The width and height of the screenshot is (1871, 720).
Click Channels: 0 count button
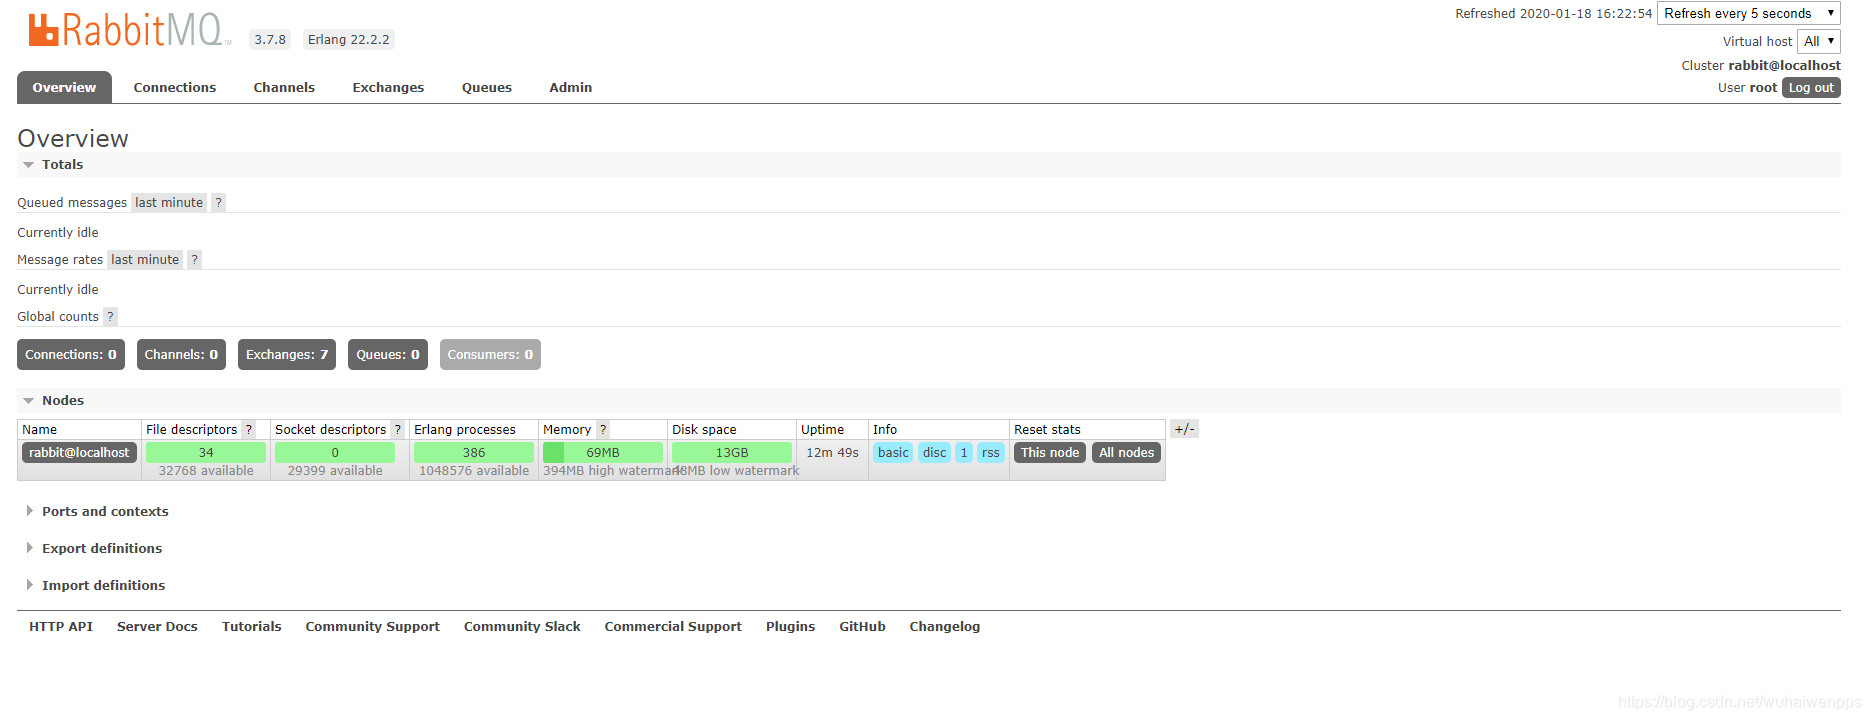coord(181,354)
